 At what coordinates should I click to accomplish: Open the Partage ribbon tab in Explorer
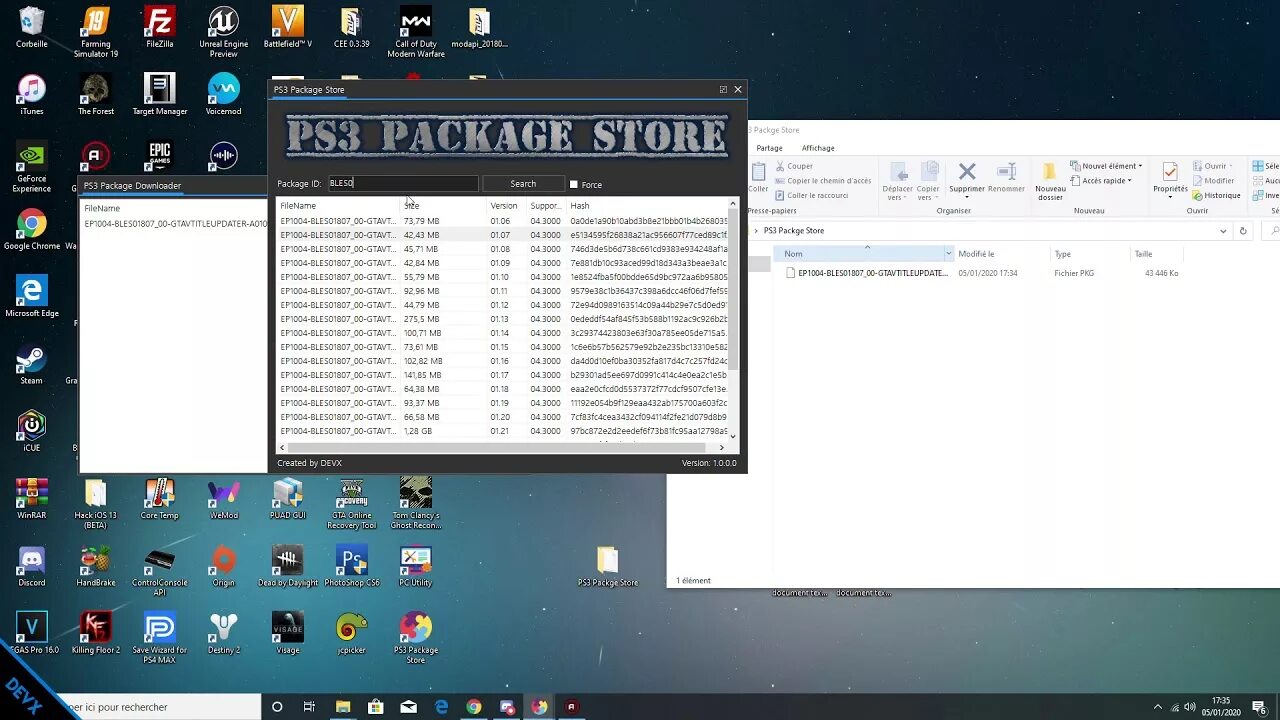click(769, 148)
